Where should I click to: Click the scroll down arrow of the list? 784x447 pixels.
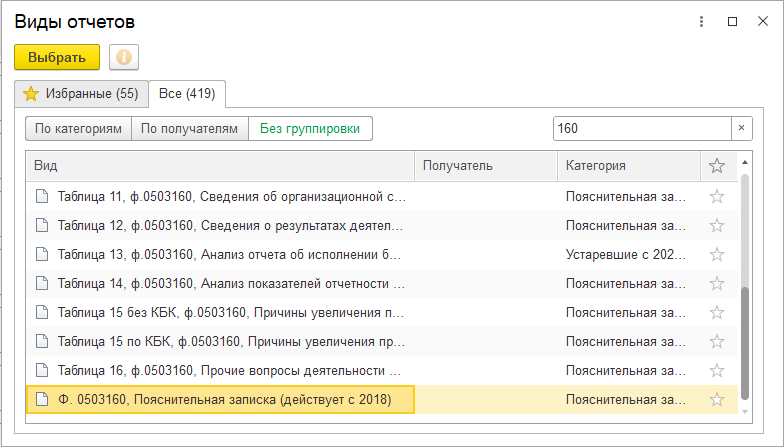[x=745, y=412]
